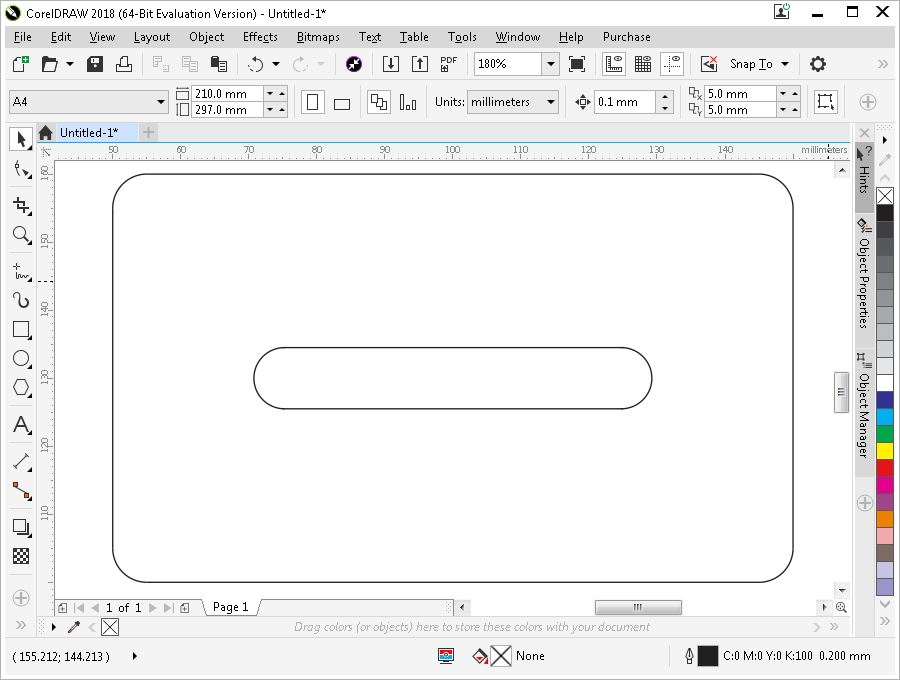Screen dimensions: 900x680
Task: Choose the Rectangle tool
Action: [21, 329]
